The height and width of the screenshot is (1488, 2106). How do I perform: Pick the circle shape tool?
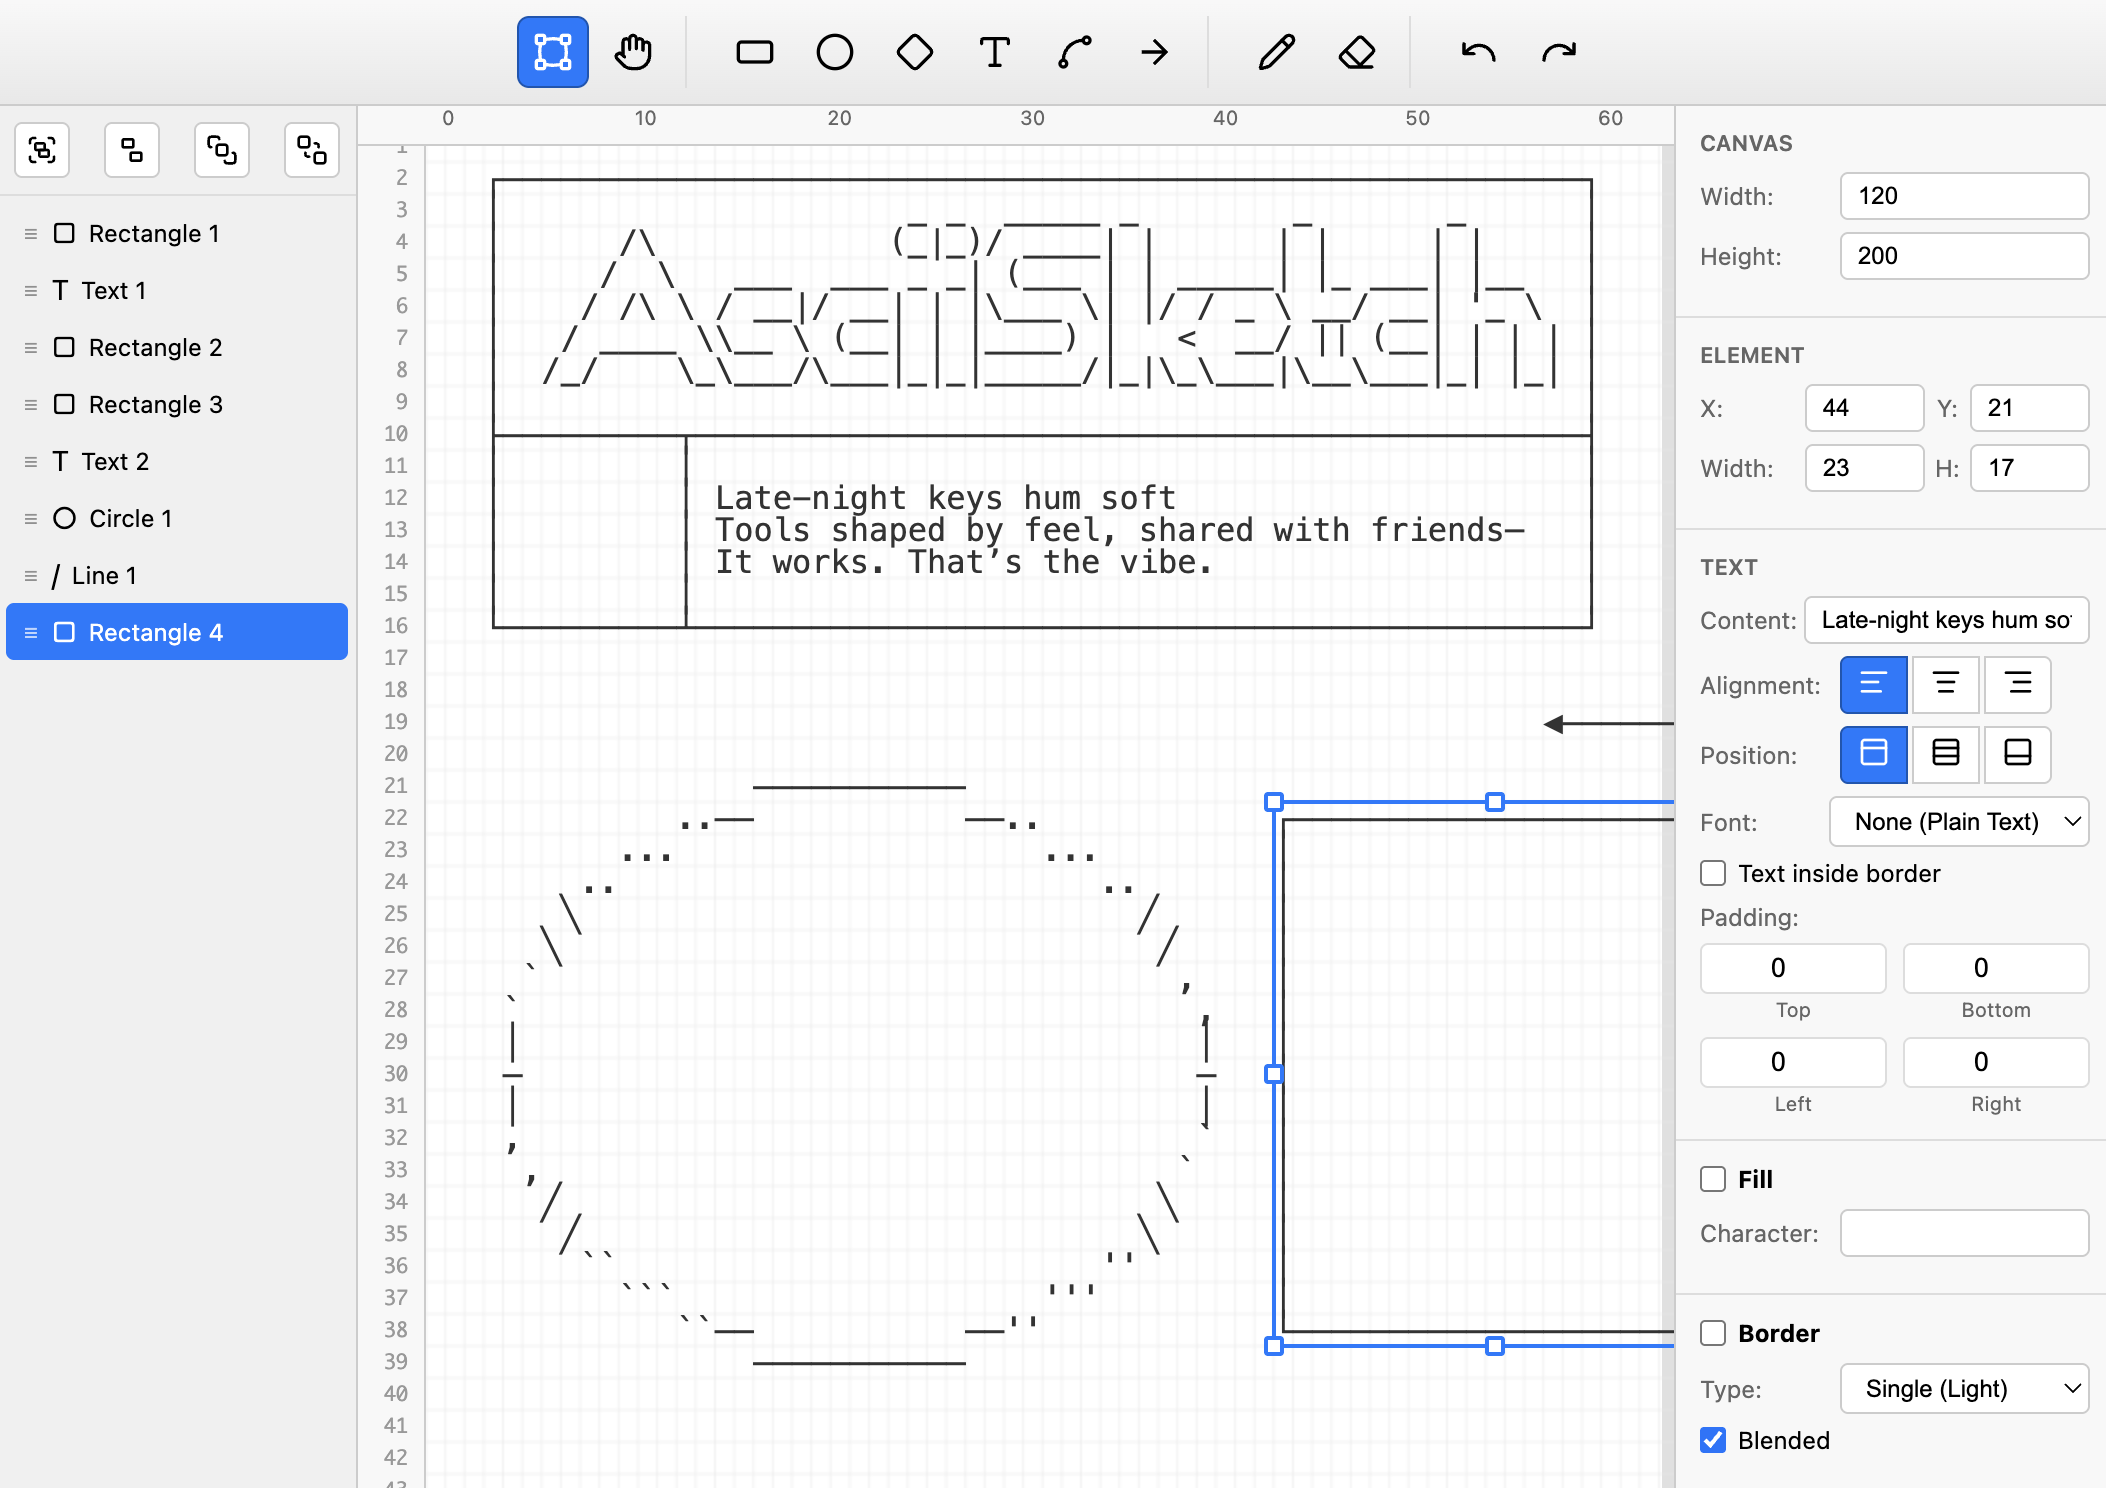[x=834, y=52]
